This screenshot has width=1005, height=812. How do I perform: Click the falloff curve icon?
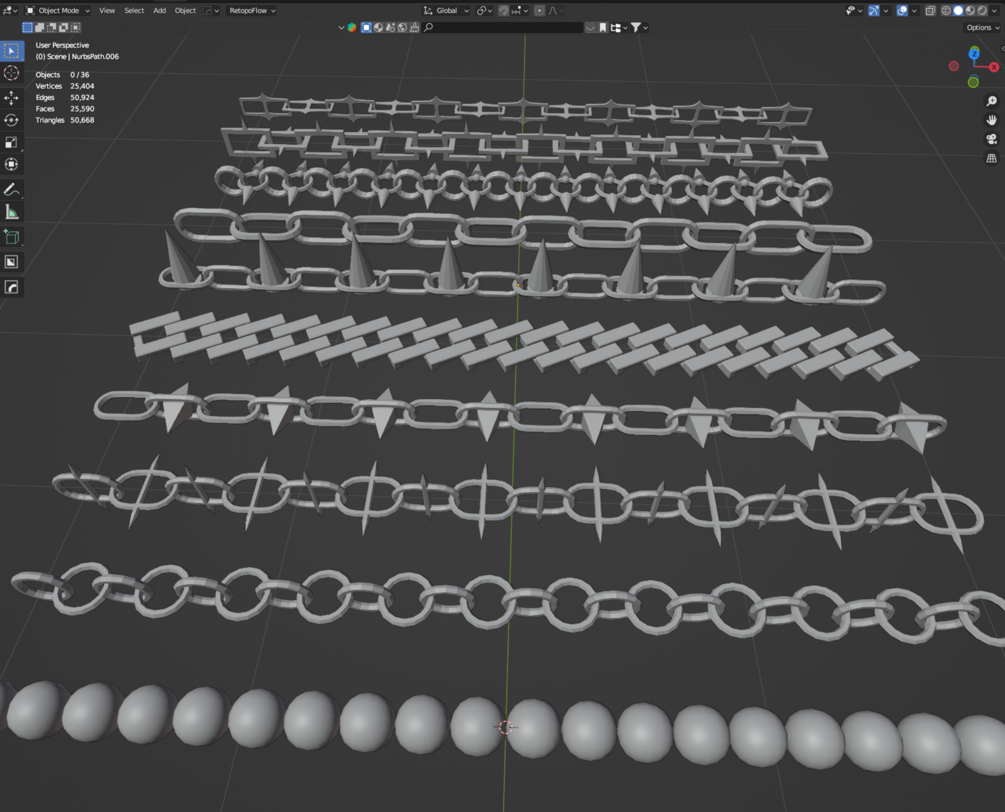pyautogui.click(x=554, y=10)
